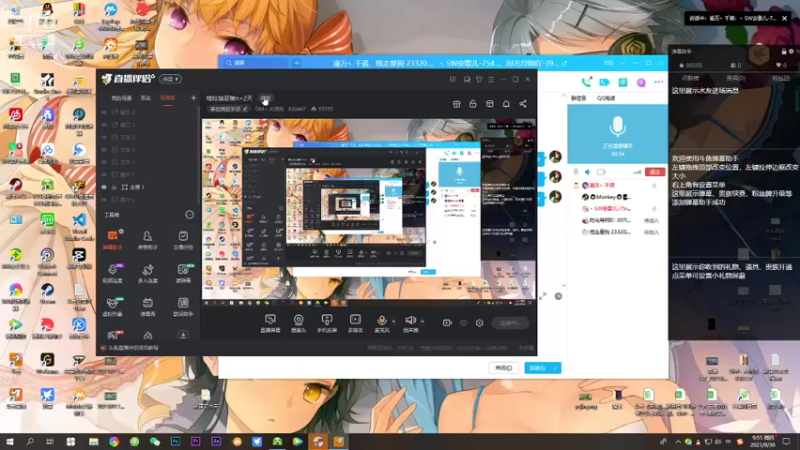800x450 pixels.
Task: Click the mode pill beside 直播伴侣 logo
Action: (170, 79)
